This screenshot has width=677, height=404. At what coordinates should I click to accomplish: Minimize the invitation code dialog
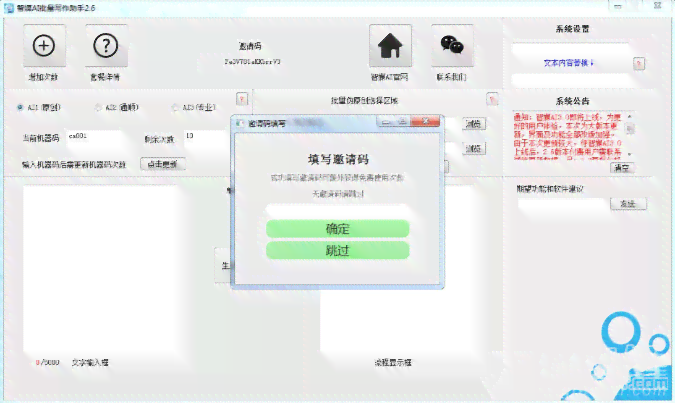click(386, 122)
